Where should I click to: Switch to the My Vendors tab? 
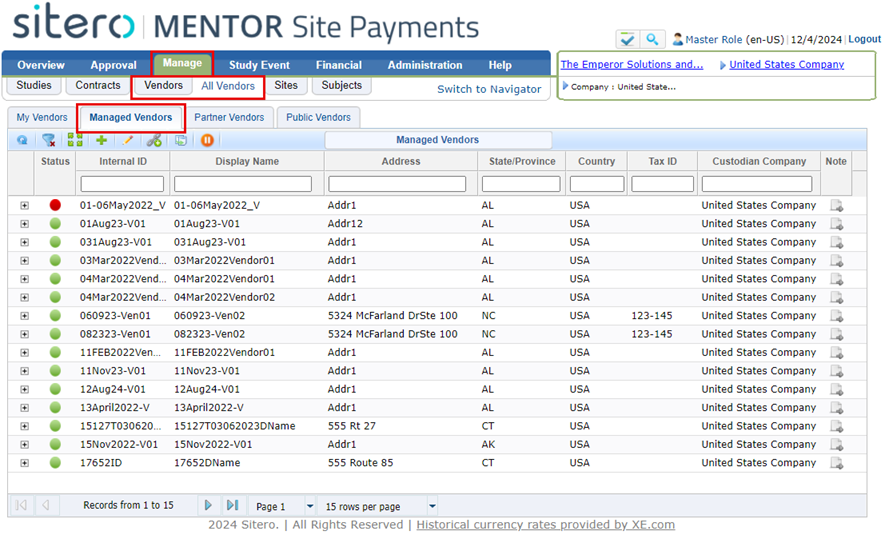tap(42, 117)
